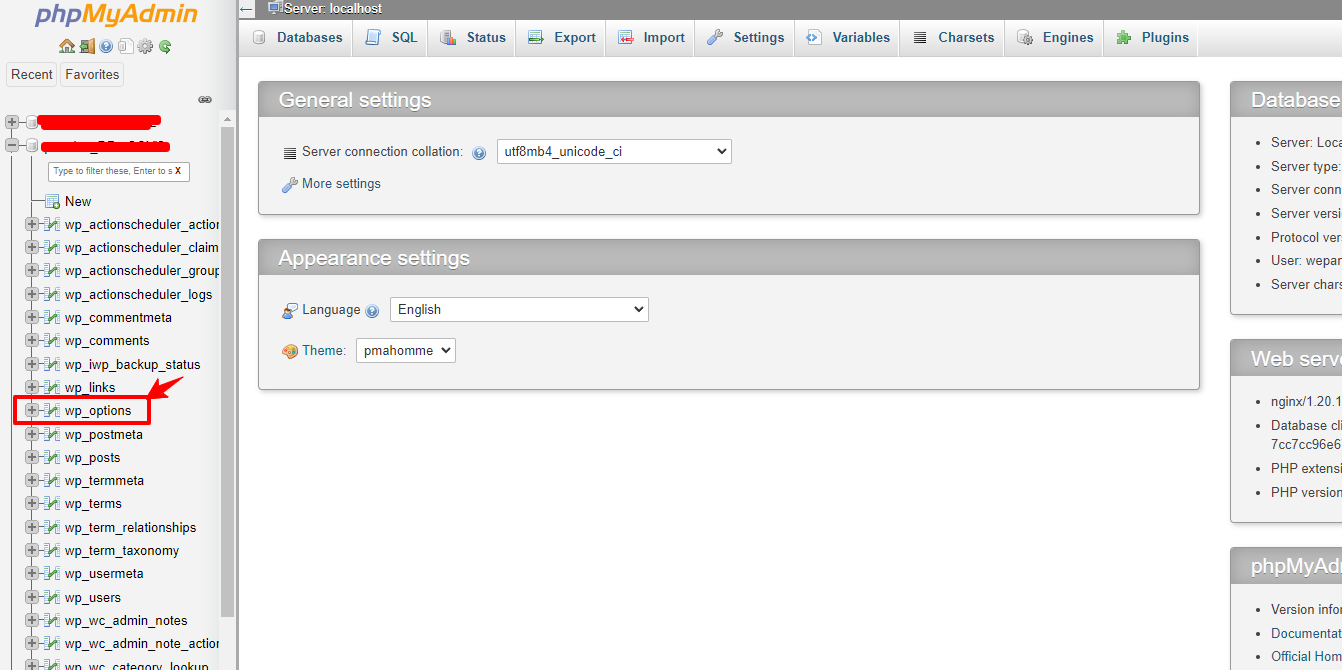The width and height of the screenshot is (1342, 670).
Task: Click table icon of wp_commentmeta
Action: (52, 317)
